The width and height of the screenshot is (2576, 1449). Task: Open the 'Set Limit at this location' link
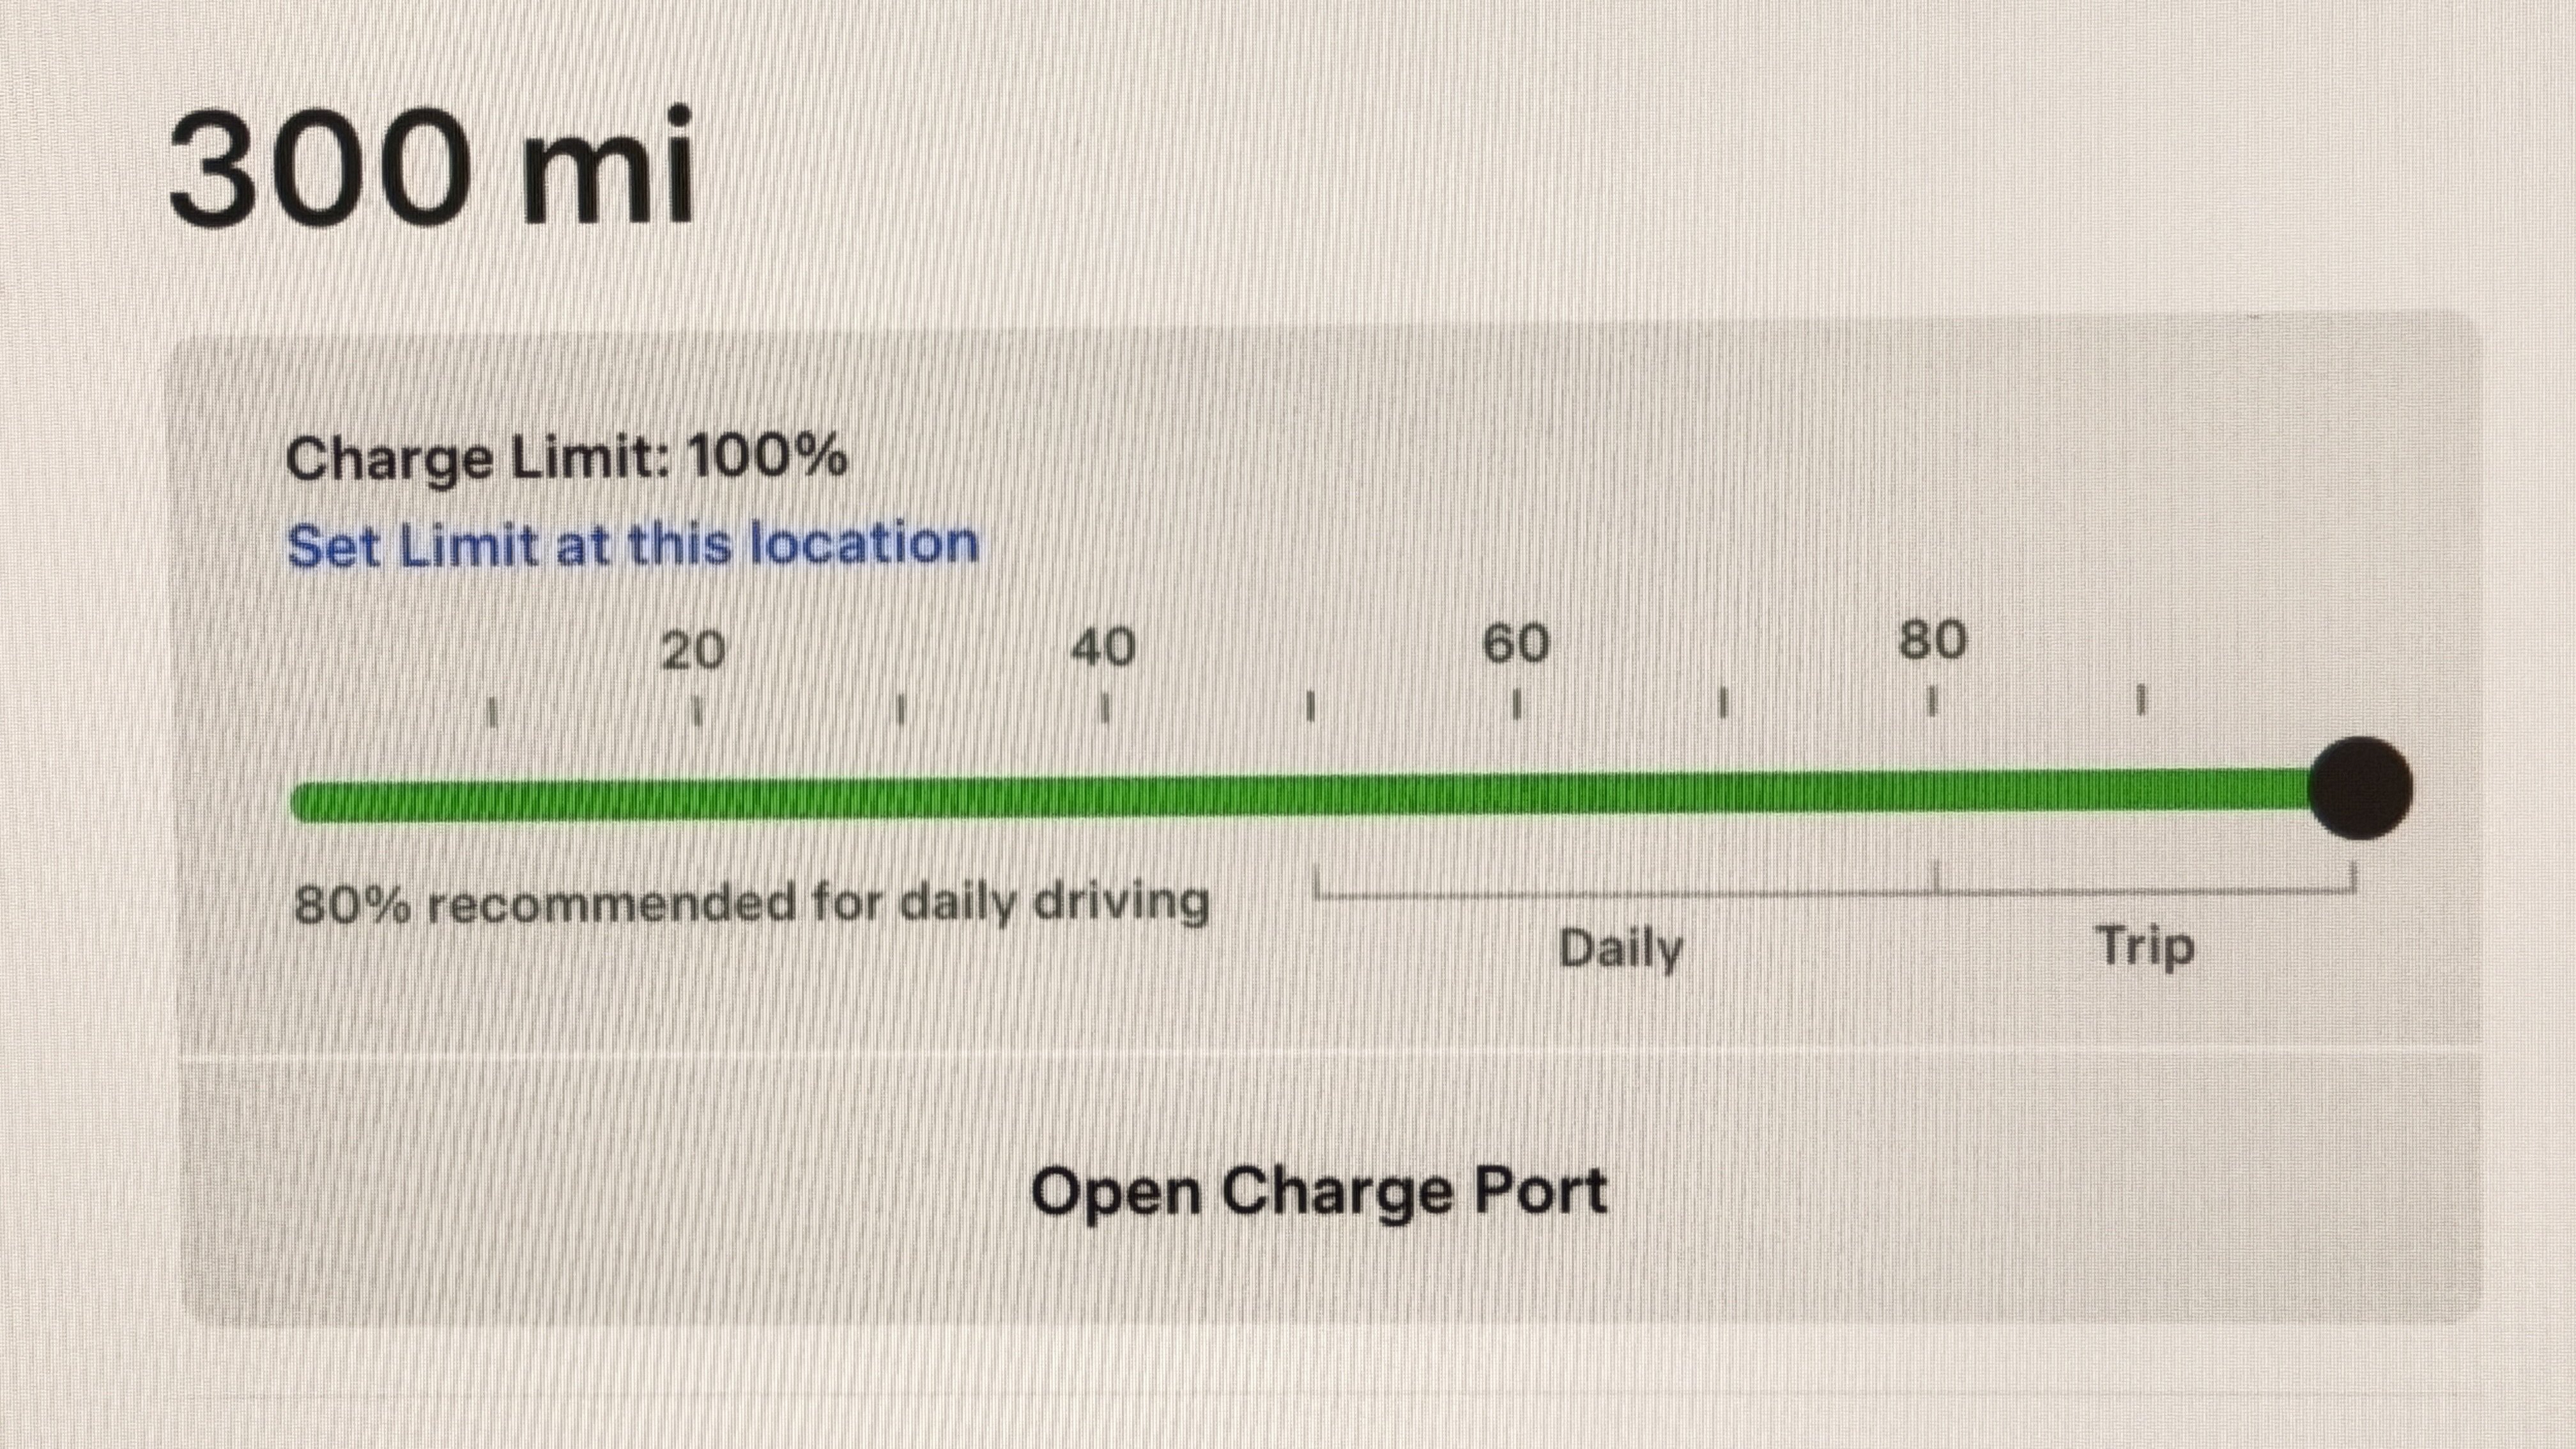tap(632, 546)
